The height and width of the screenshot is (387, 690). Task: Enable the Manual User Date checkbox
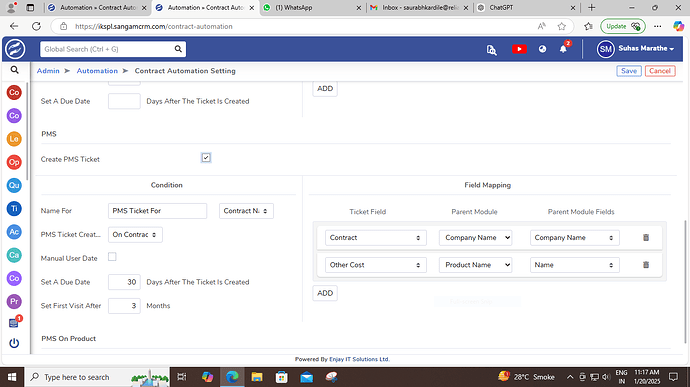112,257
